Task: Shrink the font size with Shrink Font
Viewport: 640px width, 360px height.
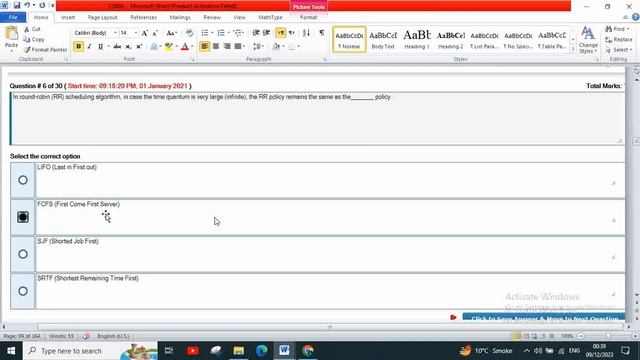Action: click(x=155, y=33)
